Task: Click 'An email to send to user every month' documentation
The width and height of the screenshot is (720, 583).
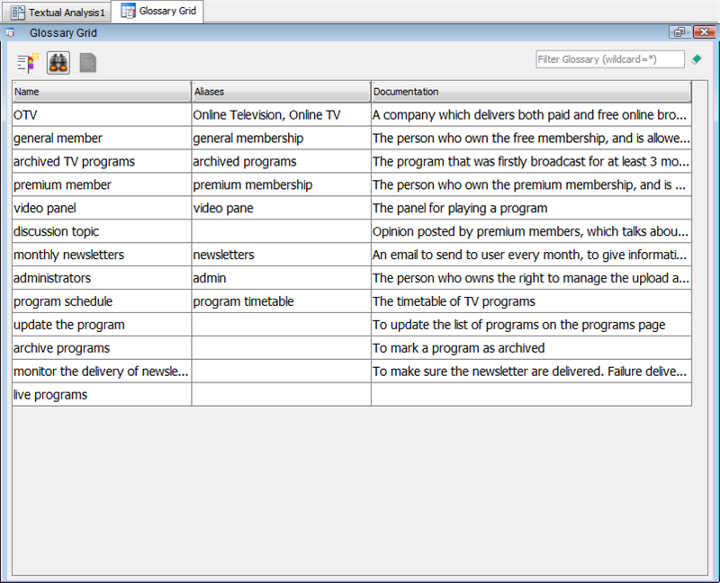Action: (531, 255)
